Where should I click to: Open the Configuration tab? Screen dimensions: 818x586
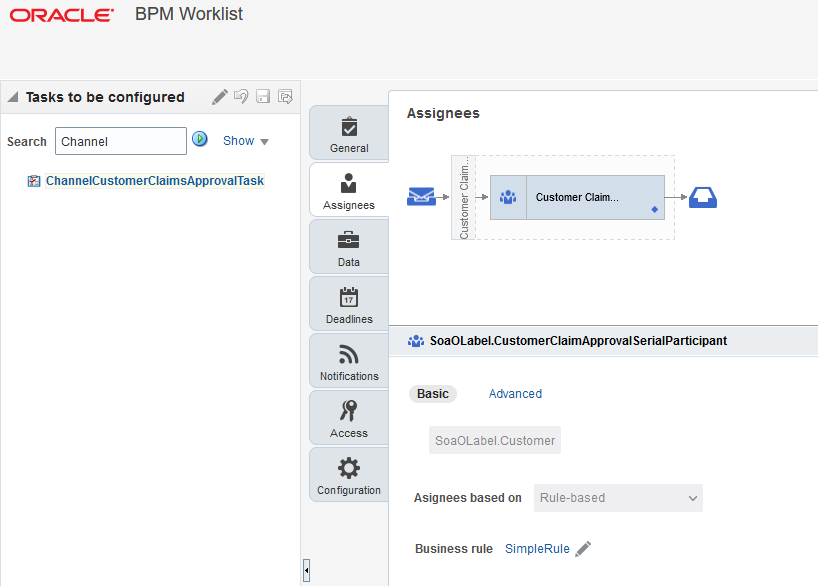click(x=349, y=475)
